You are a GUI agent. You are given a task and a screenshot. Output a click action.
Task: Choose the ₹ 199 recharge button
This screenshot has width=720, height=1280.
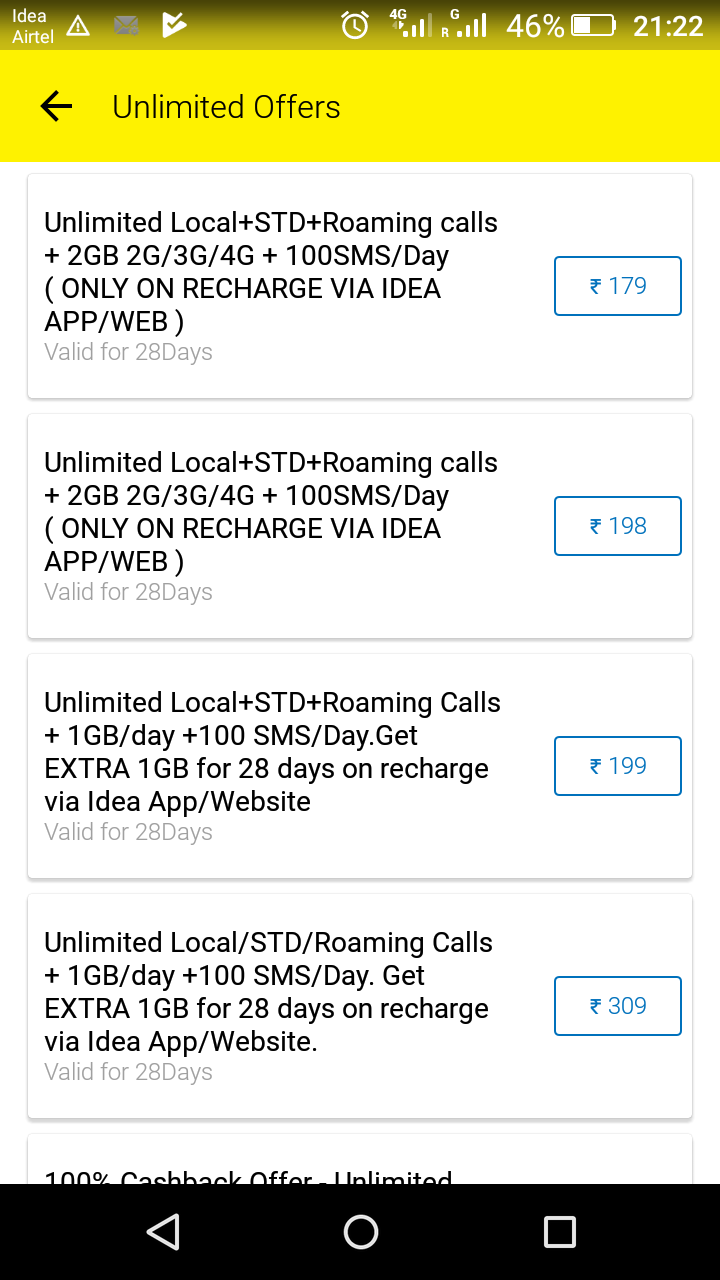[x=618, y=766]
